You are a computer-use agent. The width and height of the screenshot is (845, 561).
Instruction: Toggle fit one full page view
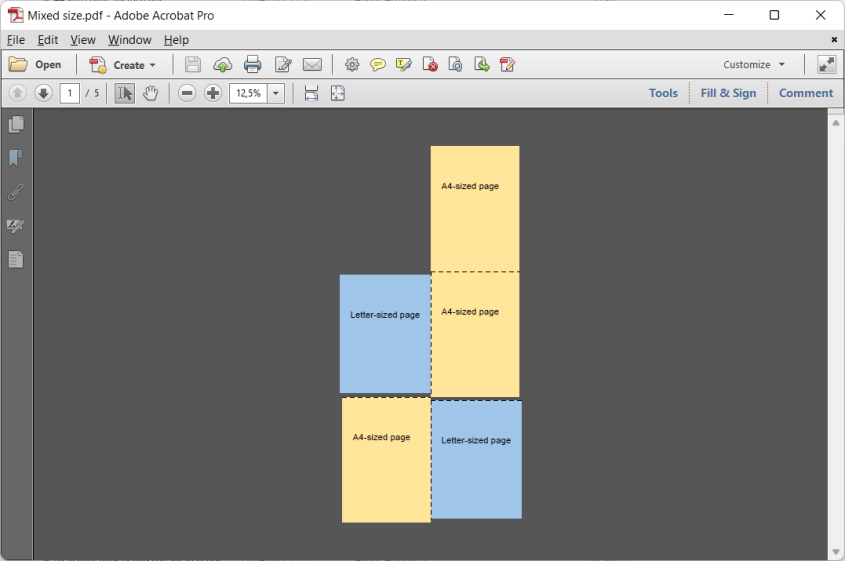point(338,93)
